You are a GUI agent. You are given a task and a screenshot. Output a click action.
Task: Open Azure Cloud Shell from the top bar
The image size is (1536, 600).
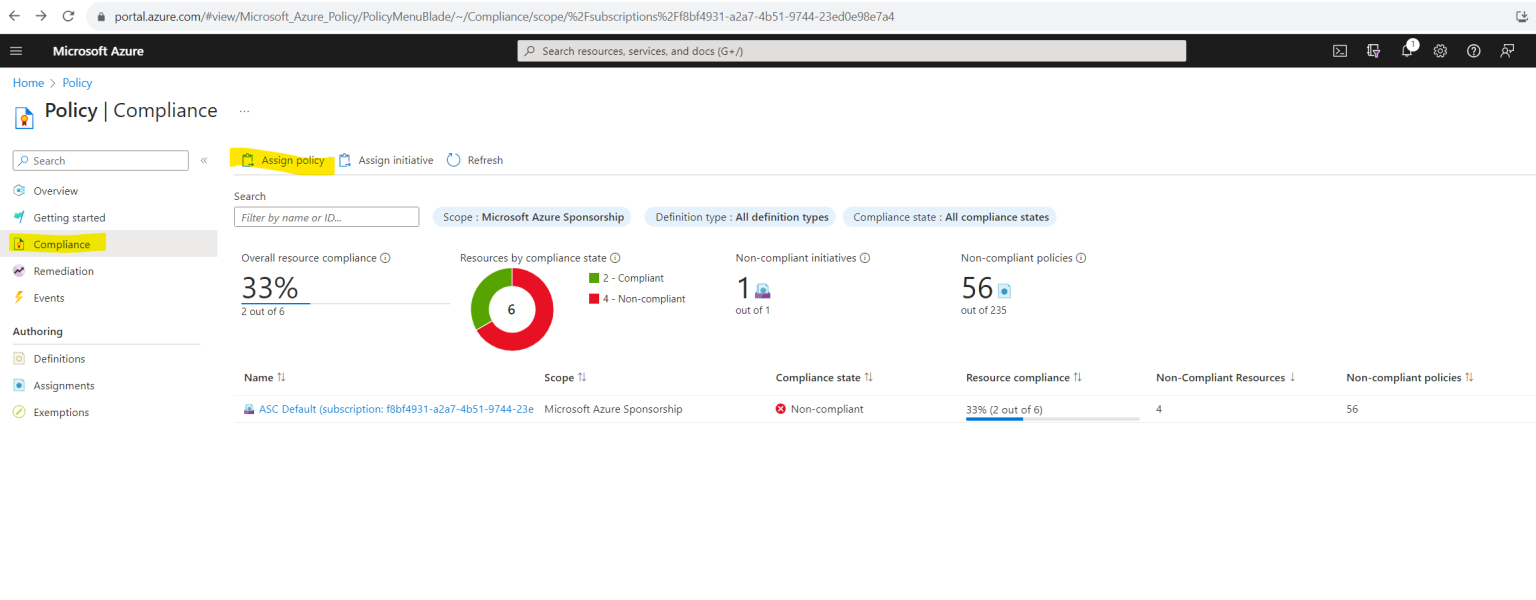(1339, 50)
